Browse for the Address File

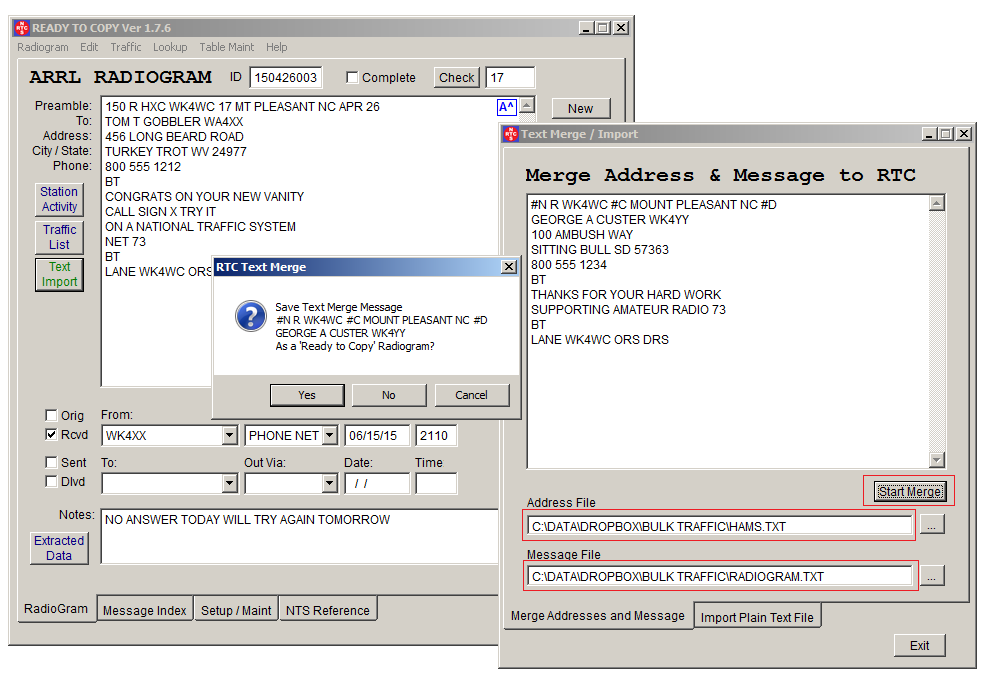click(x=932, y=525)
